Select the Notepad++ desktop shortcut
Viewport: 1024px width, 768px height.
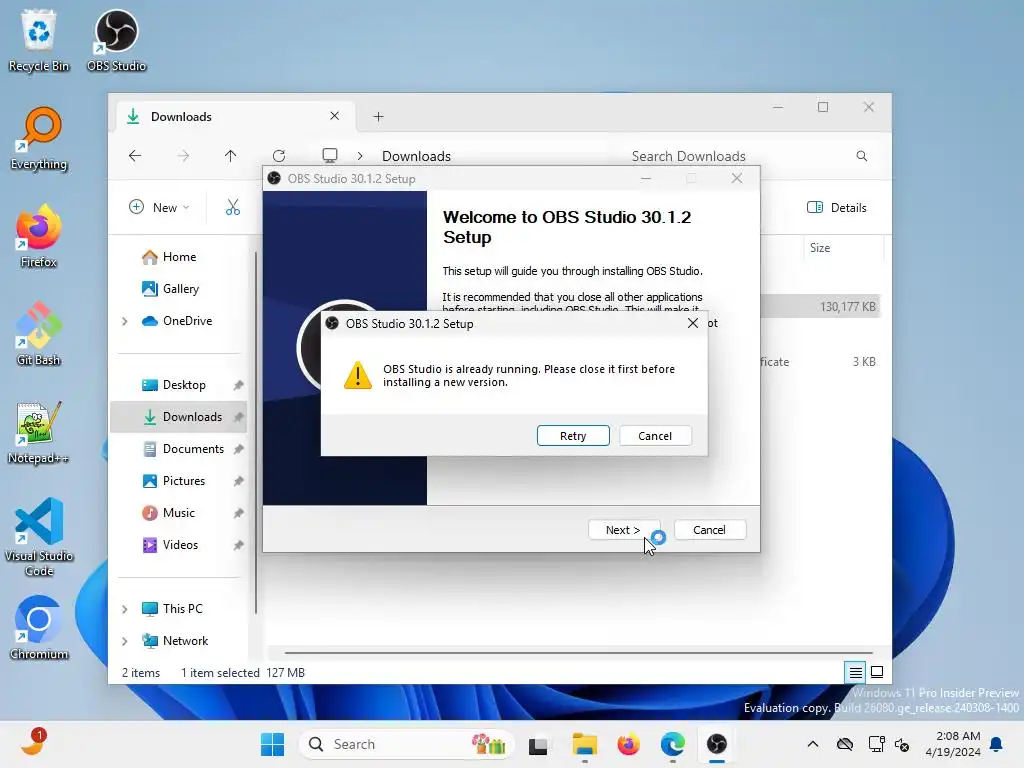click(39, 432)
